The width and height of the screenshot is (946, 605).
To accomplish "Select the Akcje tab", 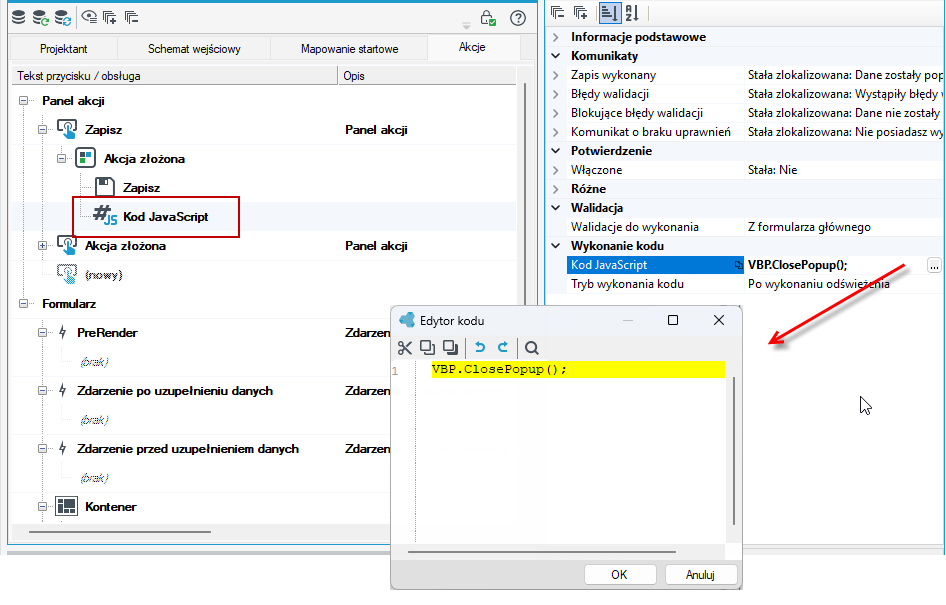I will [472, 47].
